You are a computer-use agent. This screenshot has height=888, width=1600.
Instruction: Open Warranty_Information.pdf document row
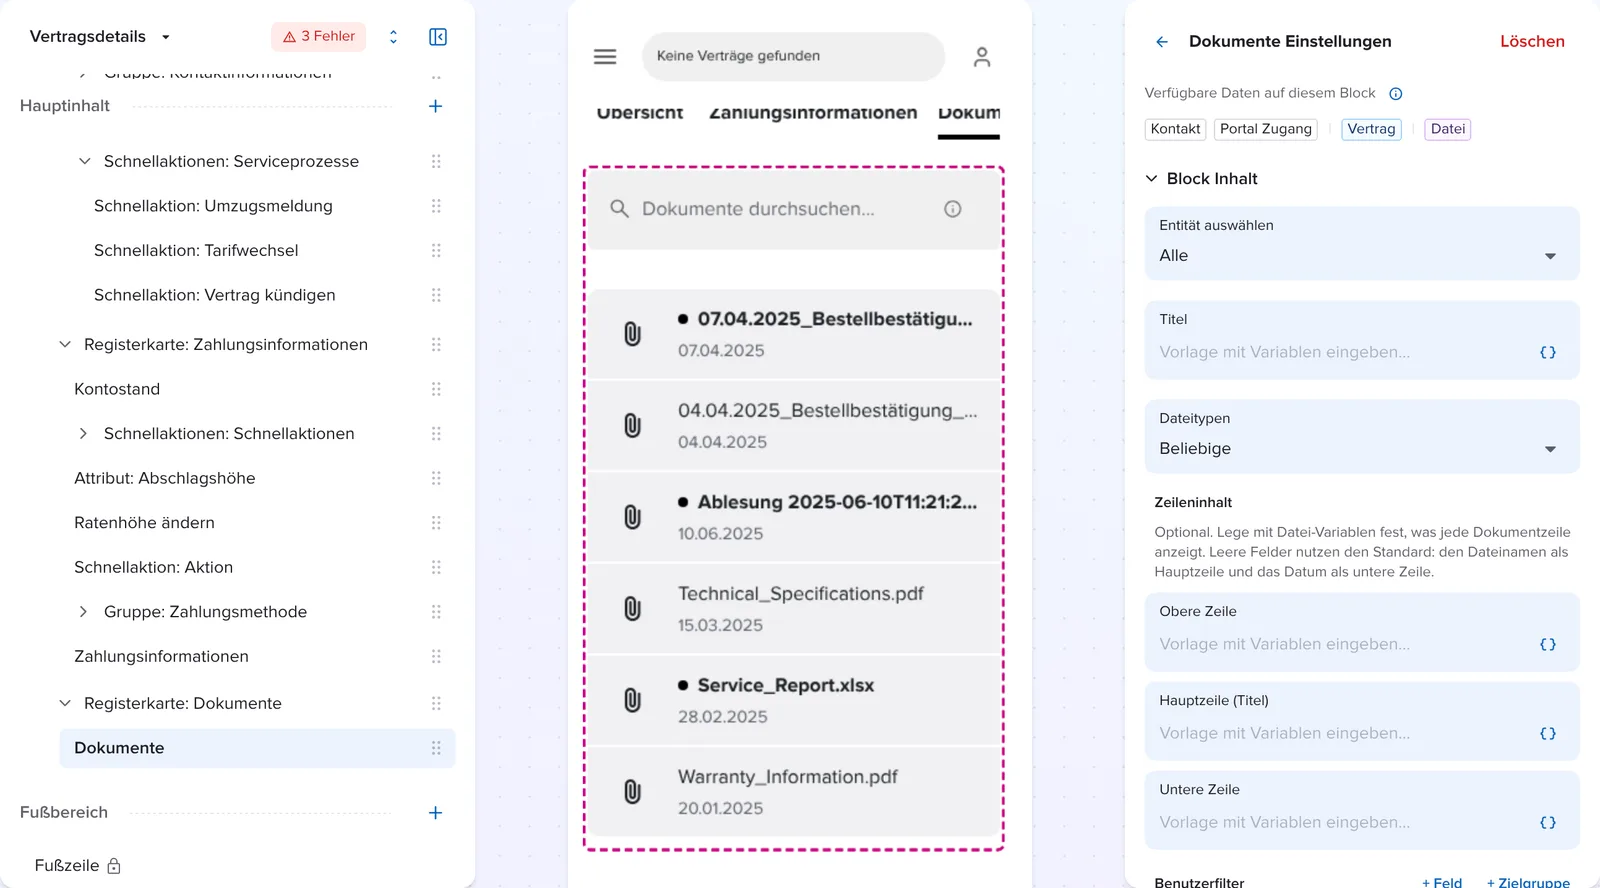(794, 792)
